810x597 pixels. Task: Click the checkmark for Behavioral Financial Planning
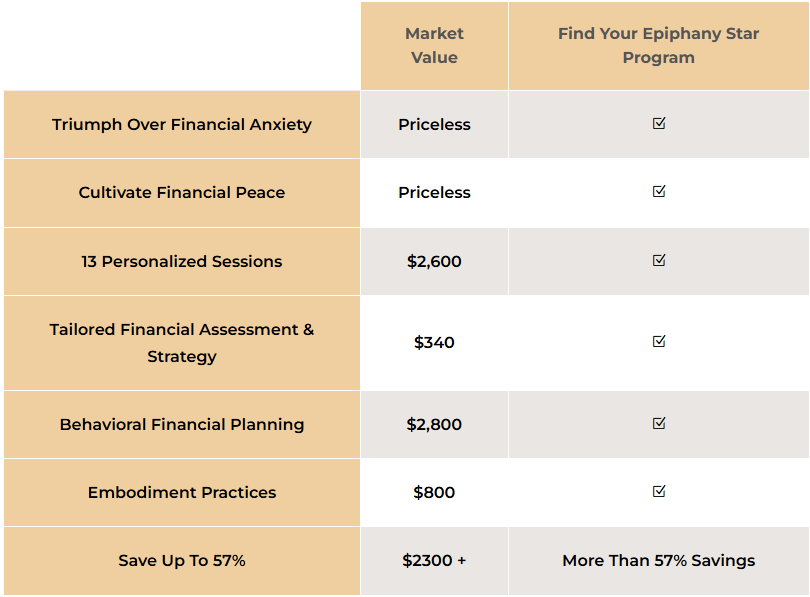coord(659,423)
